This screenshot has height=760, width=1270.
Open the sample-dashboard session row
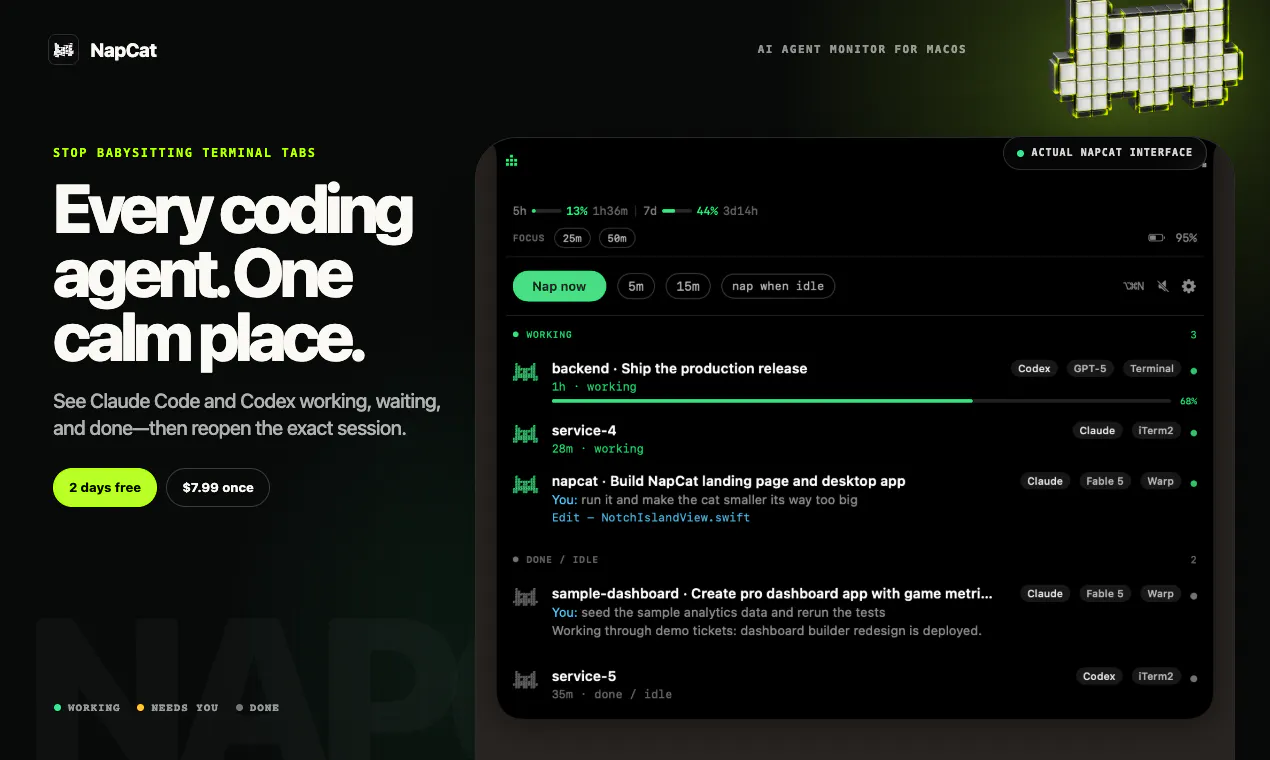coord(854,612)
